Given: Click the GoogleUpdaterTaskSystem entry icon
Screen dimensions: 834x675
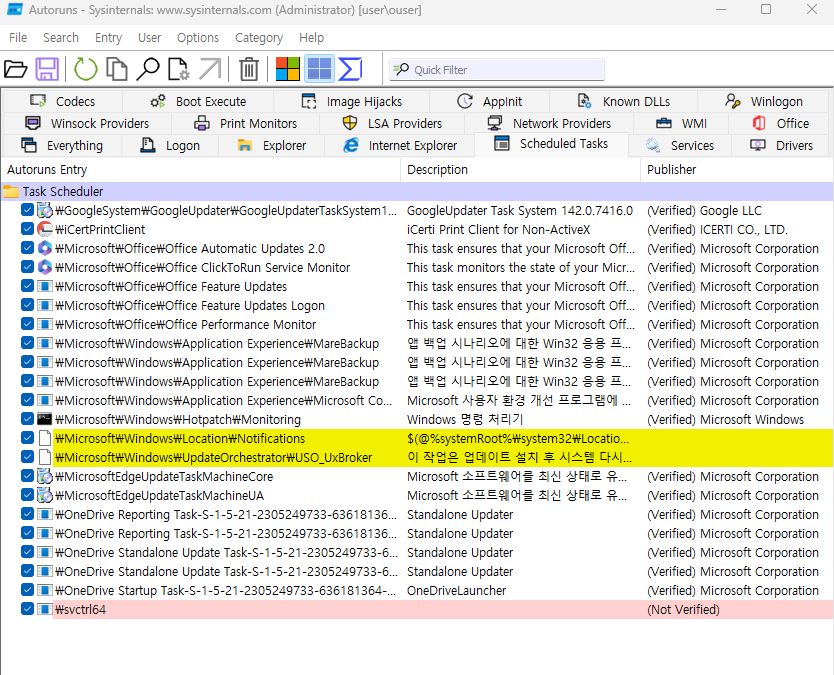Looking at the screenshot, I should (45, 210).
